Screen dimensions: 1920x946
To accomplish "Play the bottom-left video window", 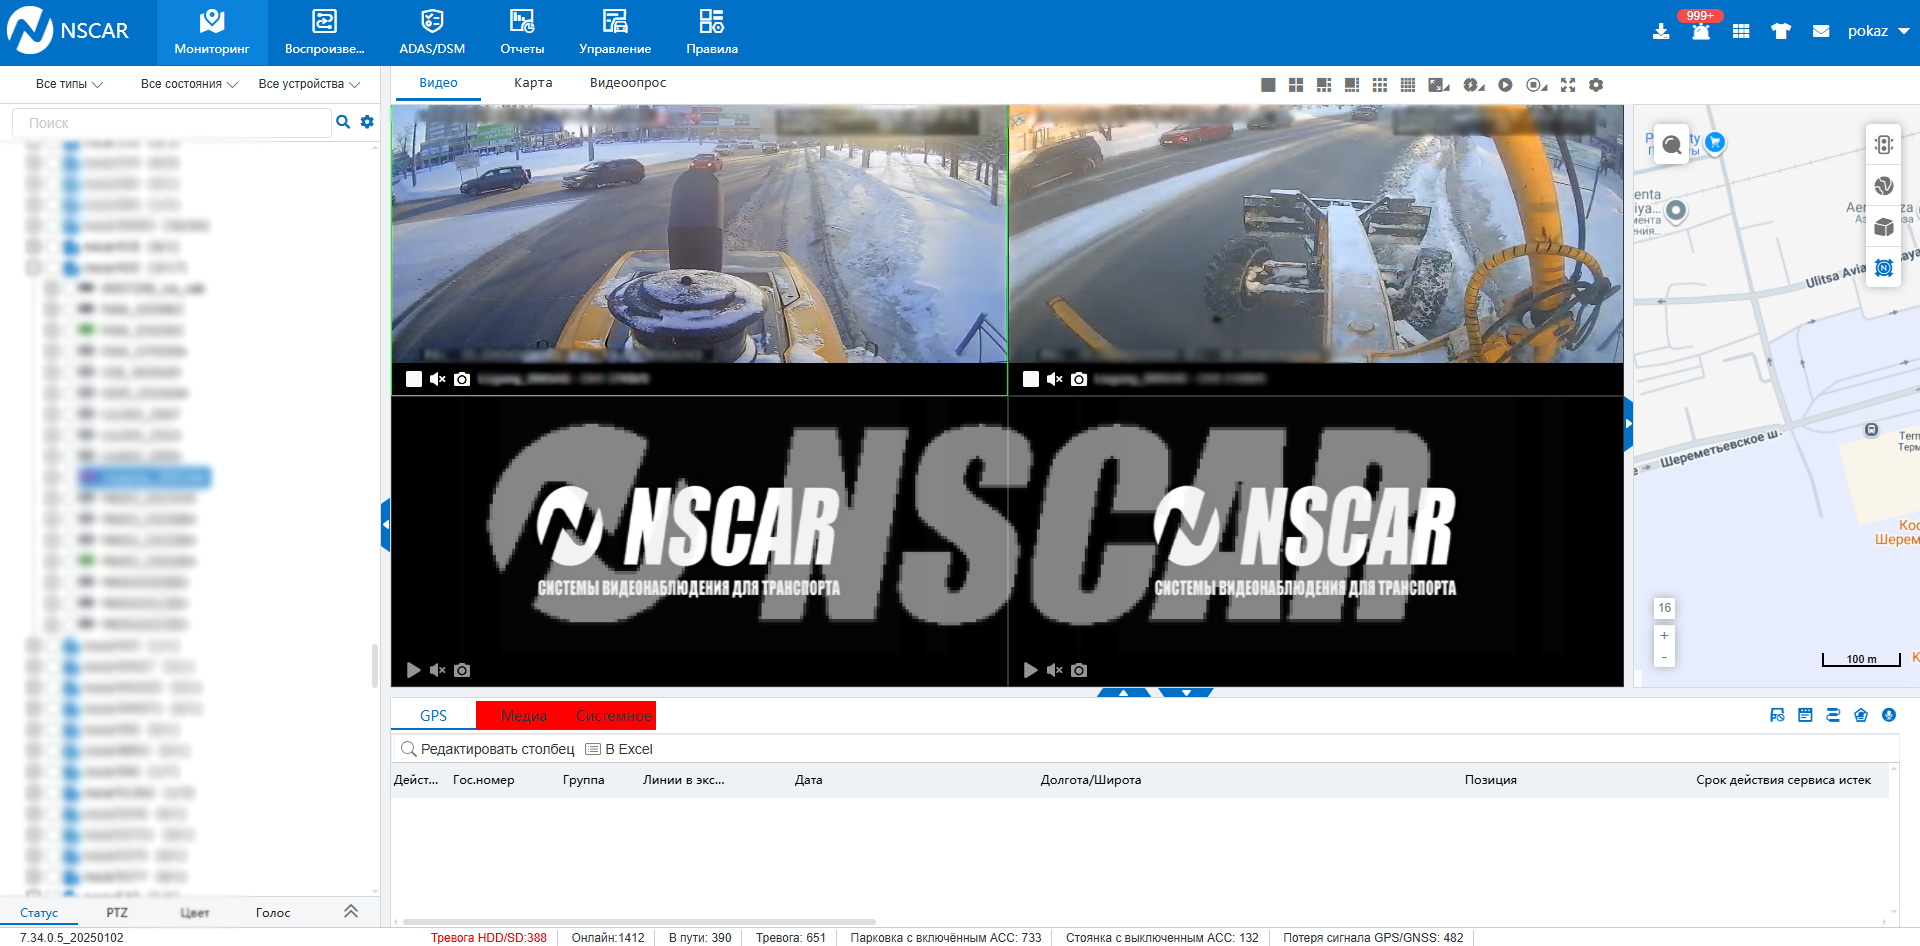I will [414, 670].
